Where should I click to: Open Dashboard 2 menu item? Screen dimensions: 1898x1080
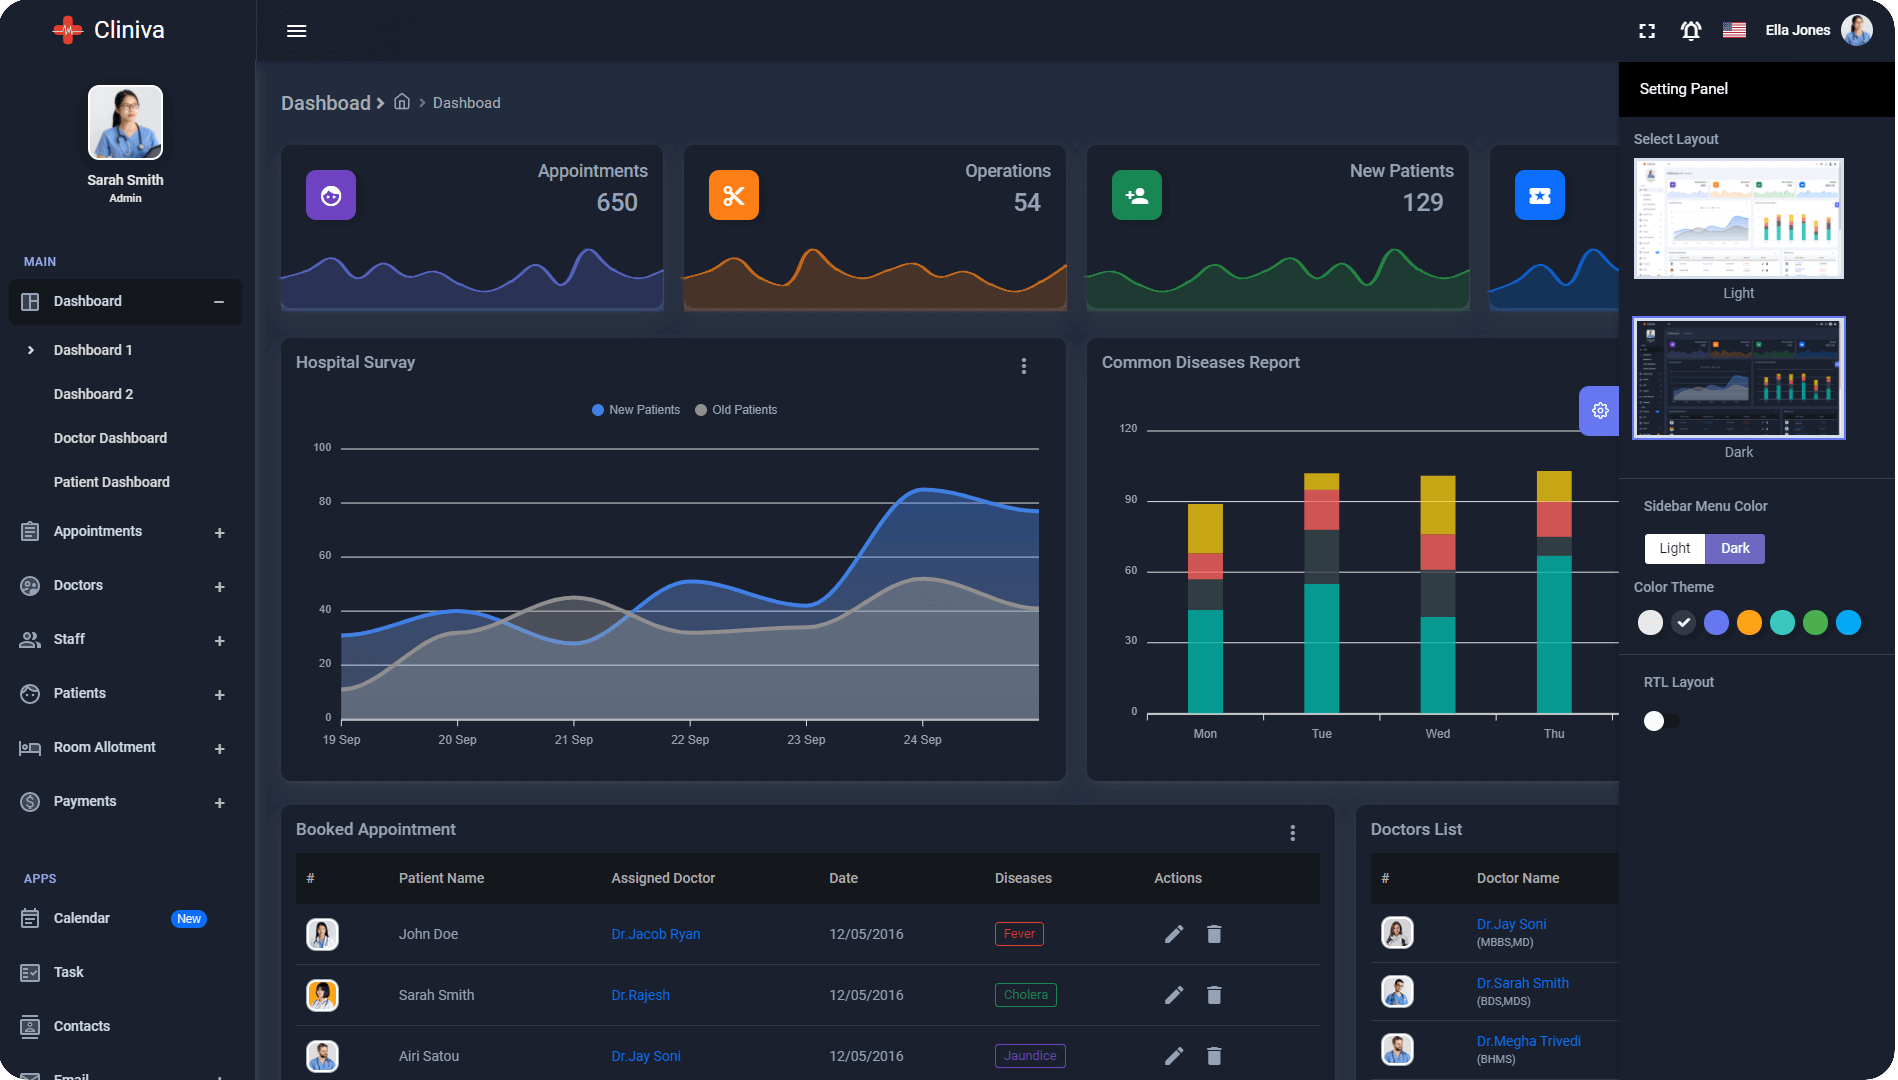tap(93, 394)
